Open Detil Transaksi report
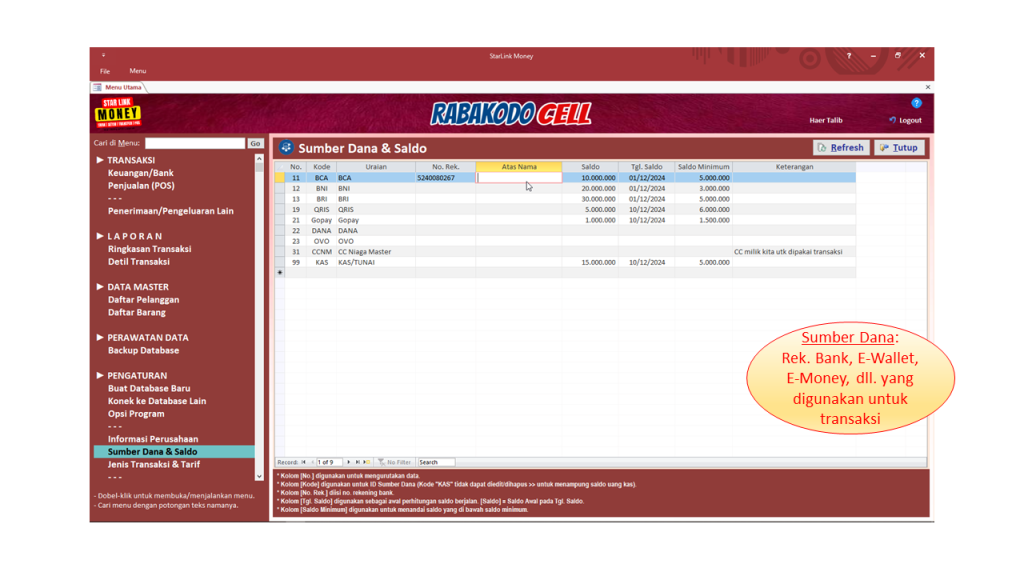 (138, 261)
